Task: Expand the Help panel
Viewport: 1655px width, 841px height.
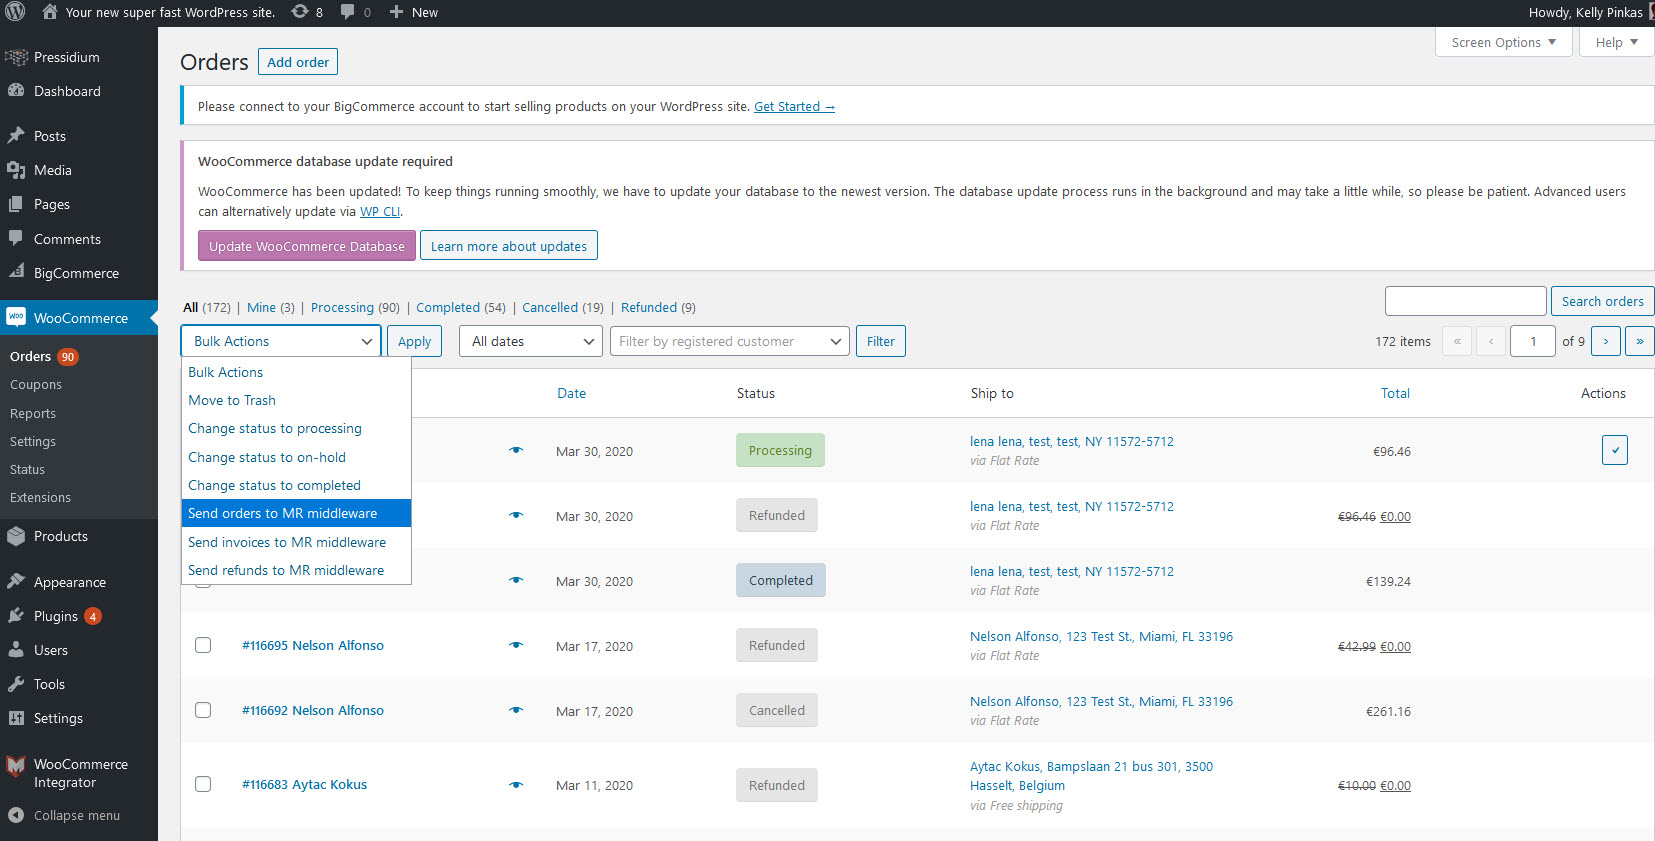Action: [1616, 42]
